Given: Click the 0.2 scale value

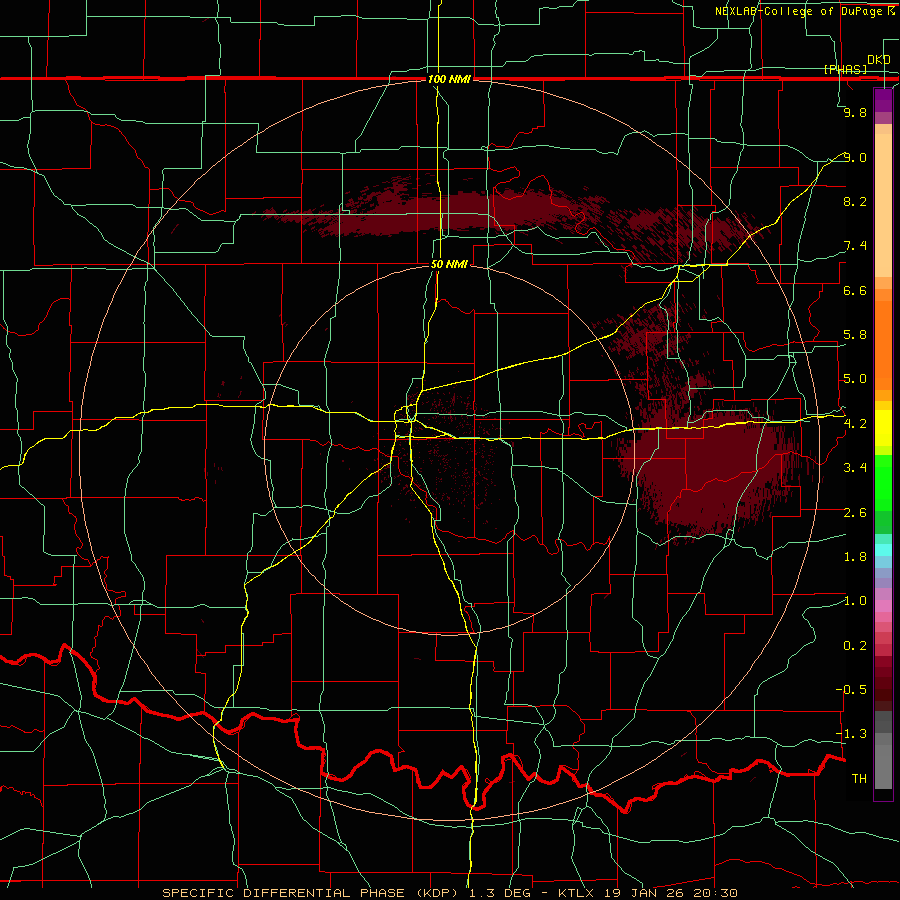Looking at the screenshot, I should [x=855, y=646].
